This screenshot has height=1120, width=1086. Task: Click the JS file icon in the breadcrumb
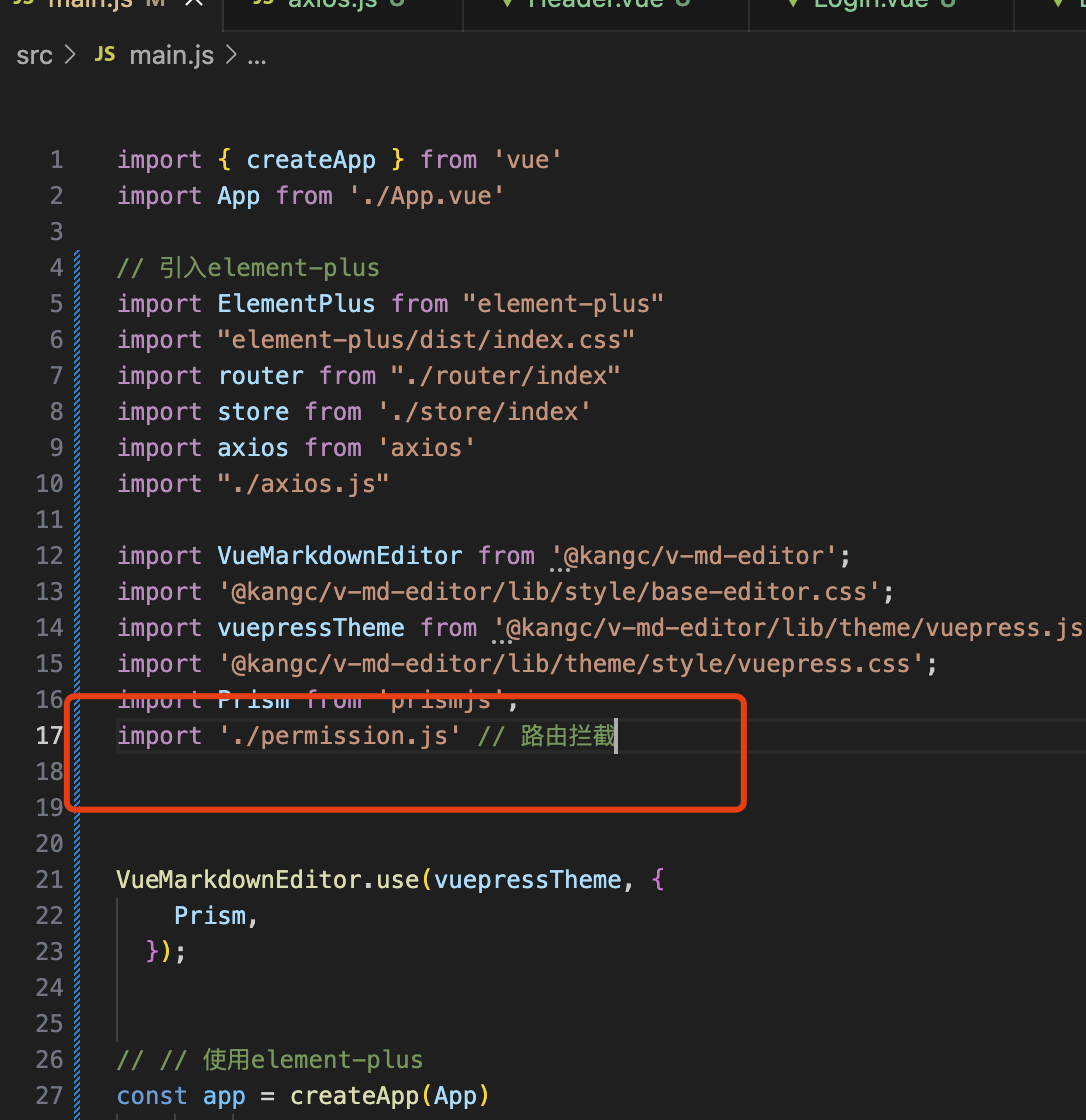104,55
